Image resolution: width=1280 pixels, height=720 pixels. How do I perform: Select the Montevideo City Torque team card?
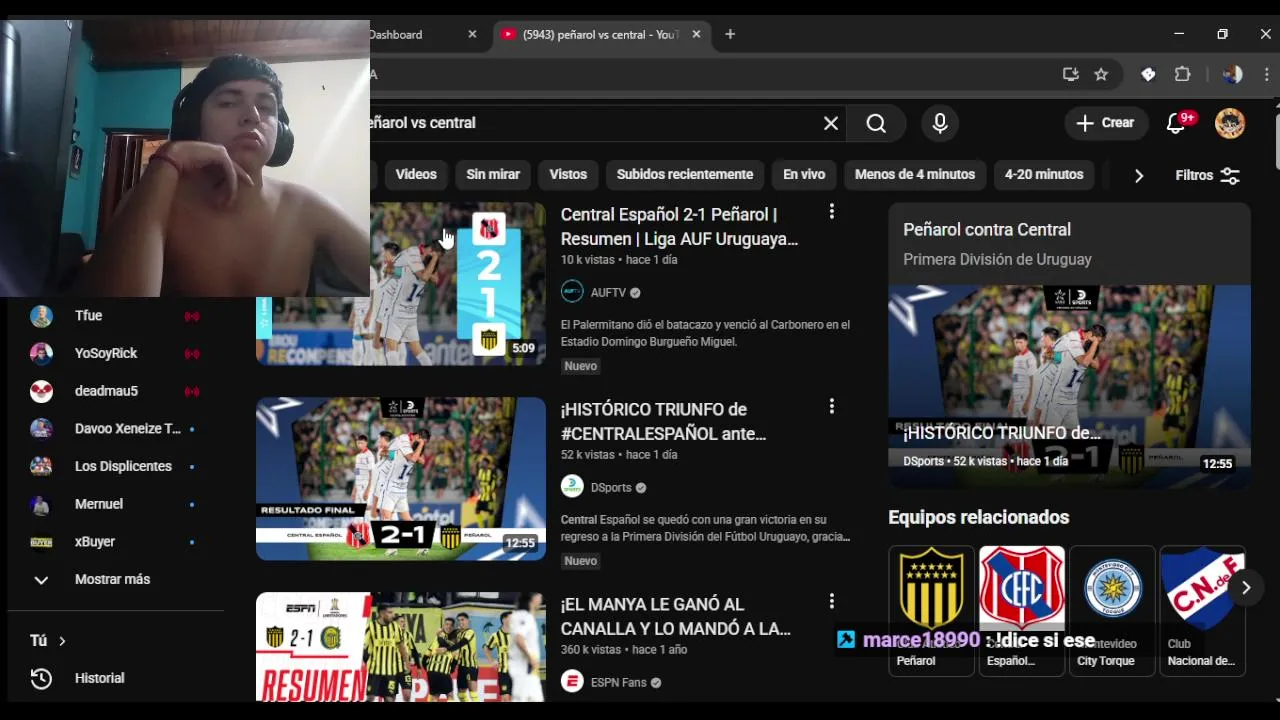1112,610
